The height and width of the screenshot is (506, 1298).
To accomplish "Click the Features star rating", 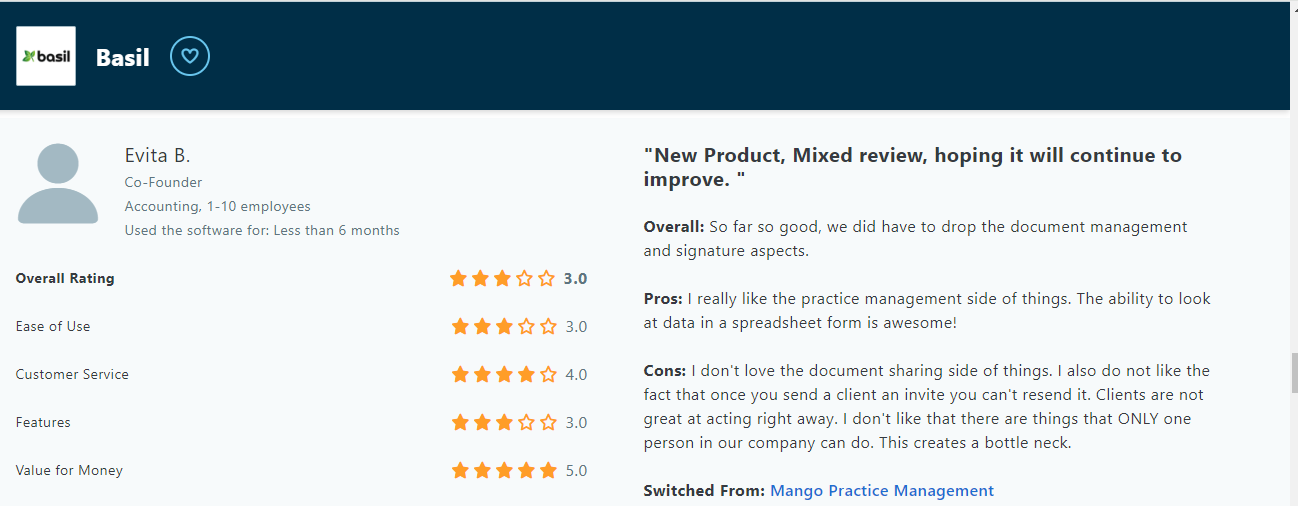I will [x=503, y=423].
